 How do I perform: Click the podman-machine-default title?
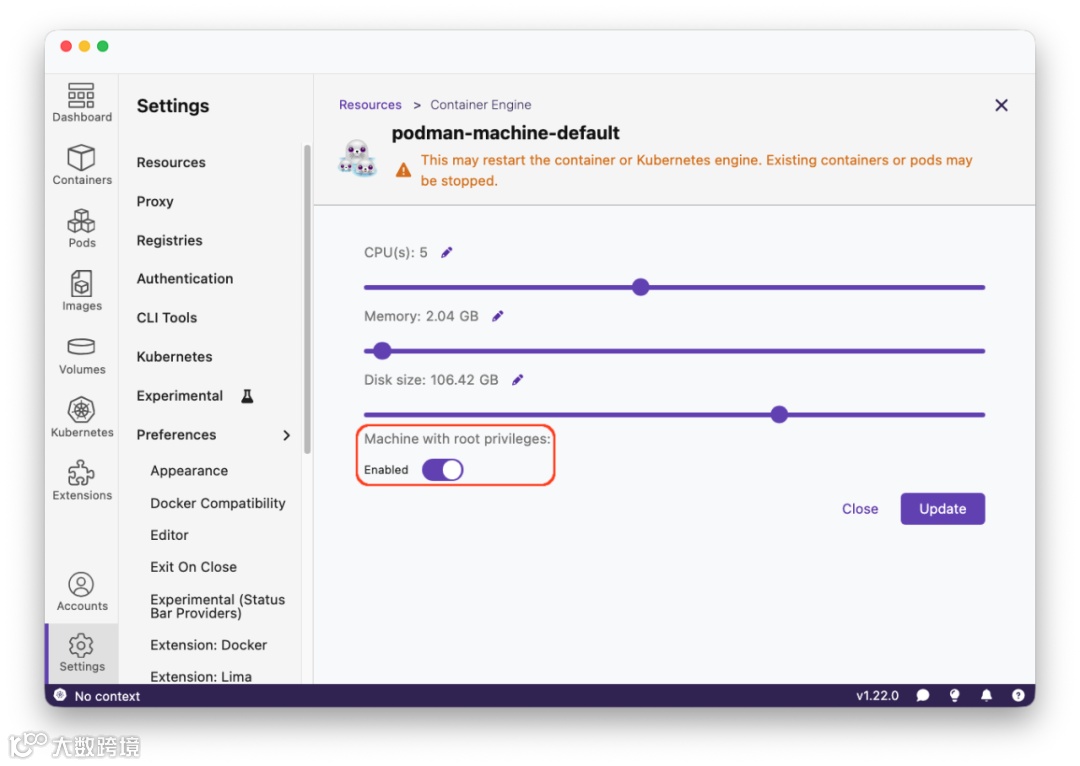point(506,133)
